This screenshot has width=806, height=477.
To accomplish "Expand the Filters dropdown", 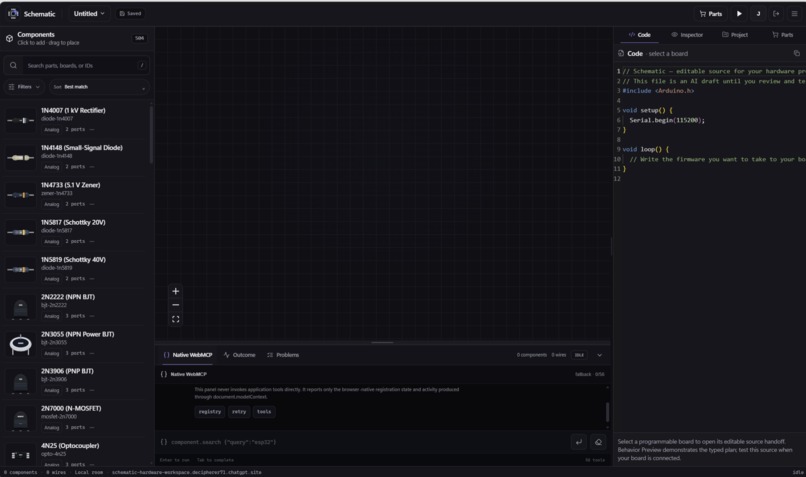I will [x=24, y=87].
